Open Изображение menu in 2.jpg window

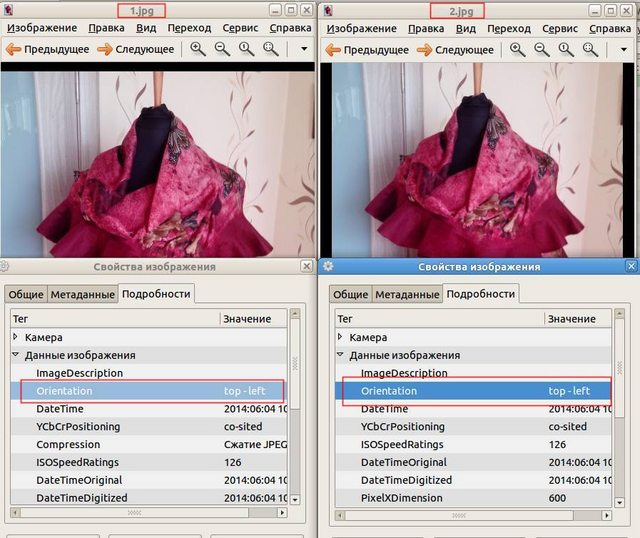(x=362, y=29)
